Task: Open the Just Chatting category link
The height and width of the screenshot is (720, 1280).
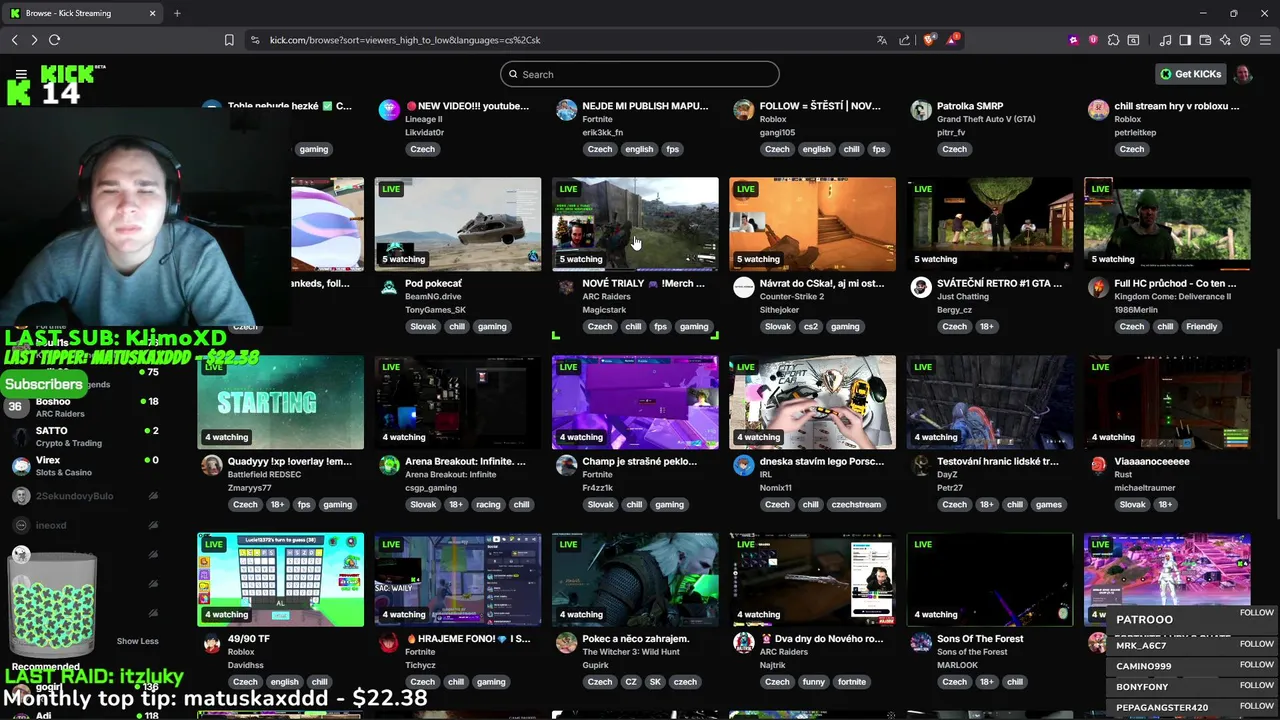Action: tap(963, 297)
